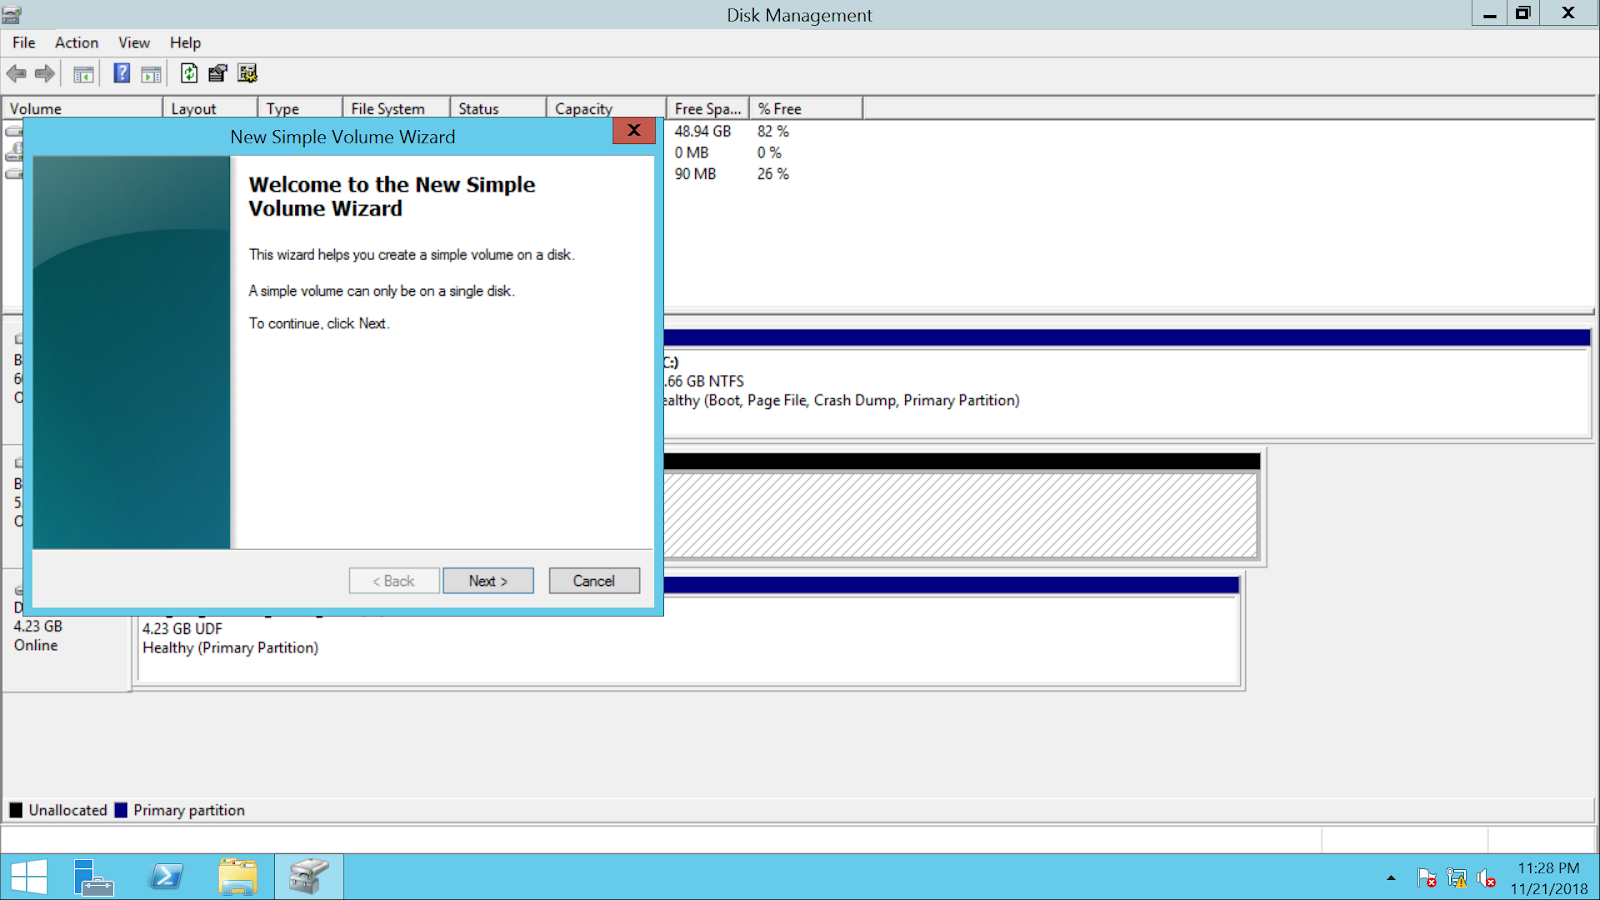
Task: Open the Windows Start button
Action: [x=29, y=875]
